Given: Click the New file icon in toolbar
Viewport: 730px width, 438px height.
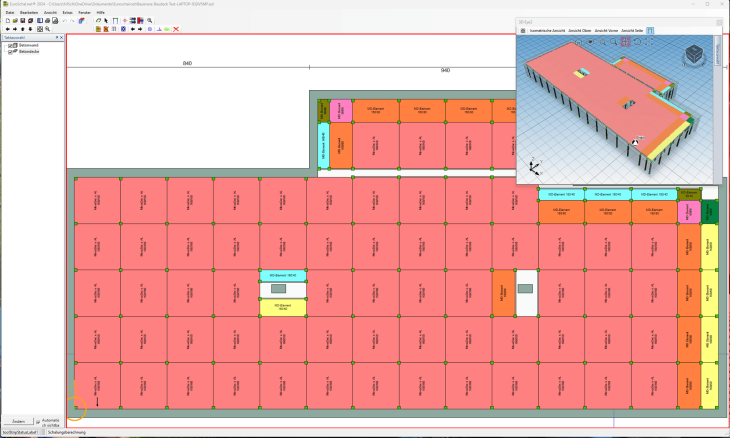Looking at the screenshot, I should click(x=7, y=20).
